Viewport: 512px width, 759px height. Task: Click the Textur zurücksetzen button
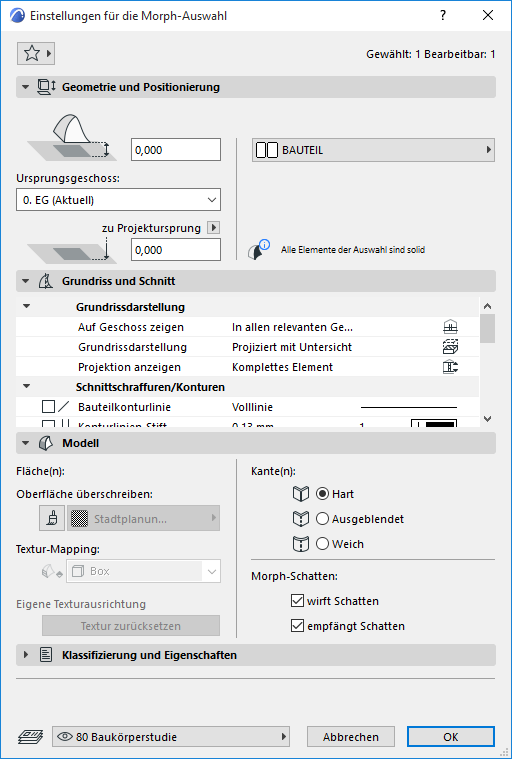[131, 626]
